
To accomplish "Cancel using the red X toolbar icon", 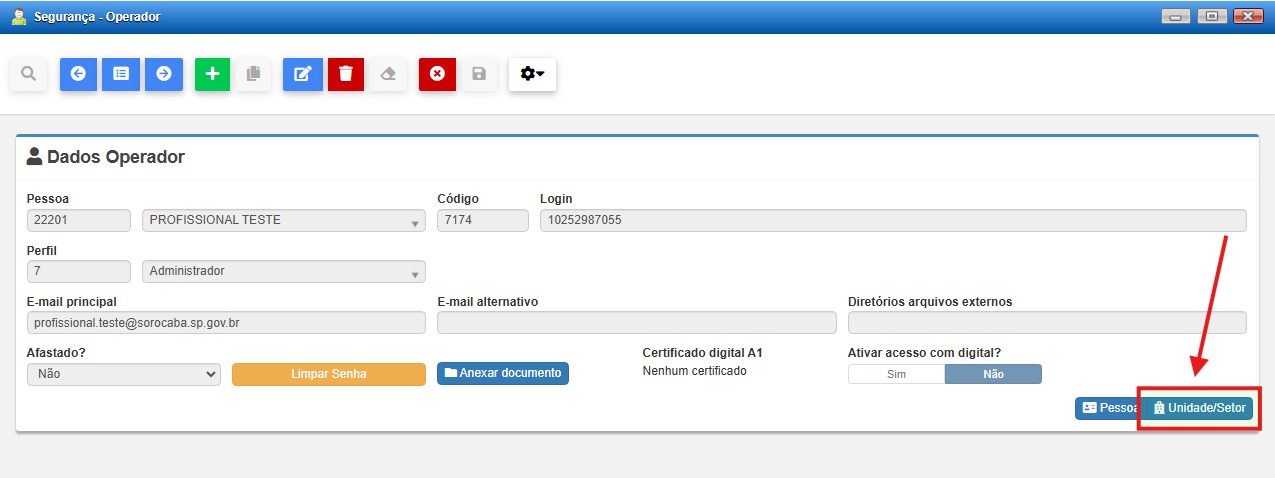I will click(437, 74).
